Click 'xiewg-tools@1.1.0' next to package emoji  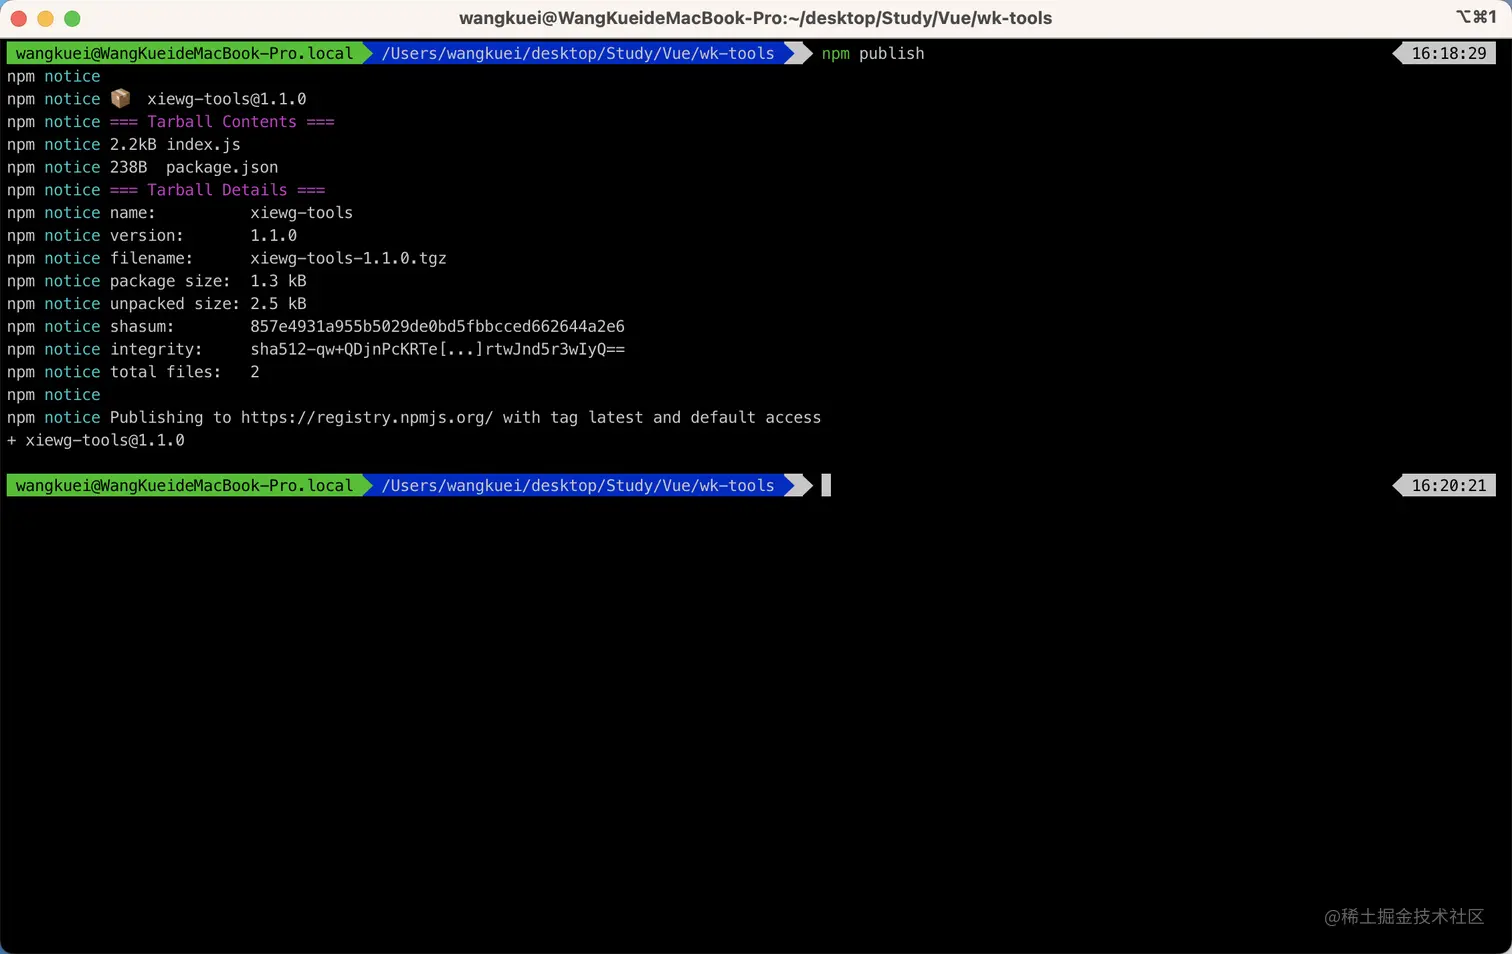(x=227, y=99)
